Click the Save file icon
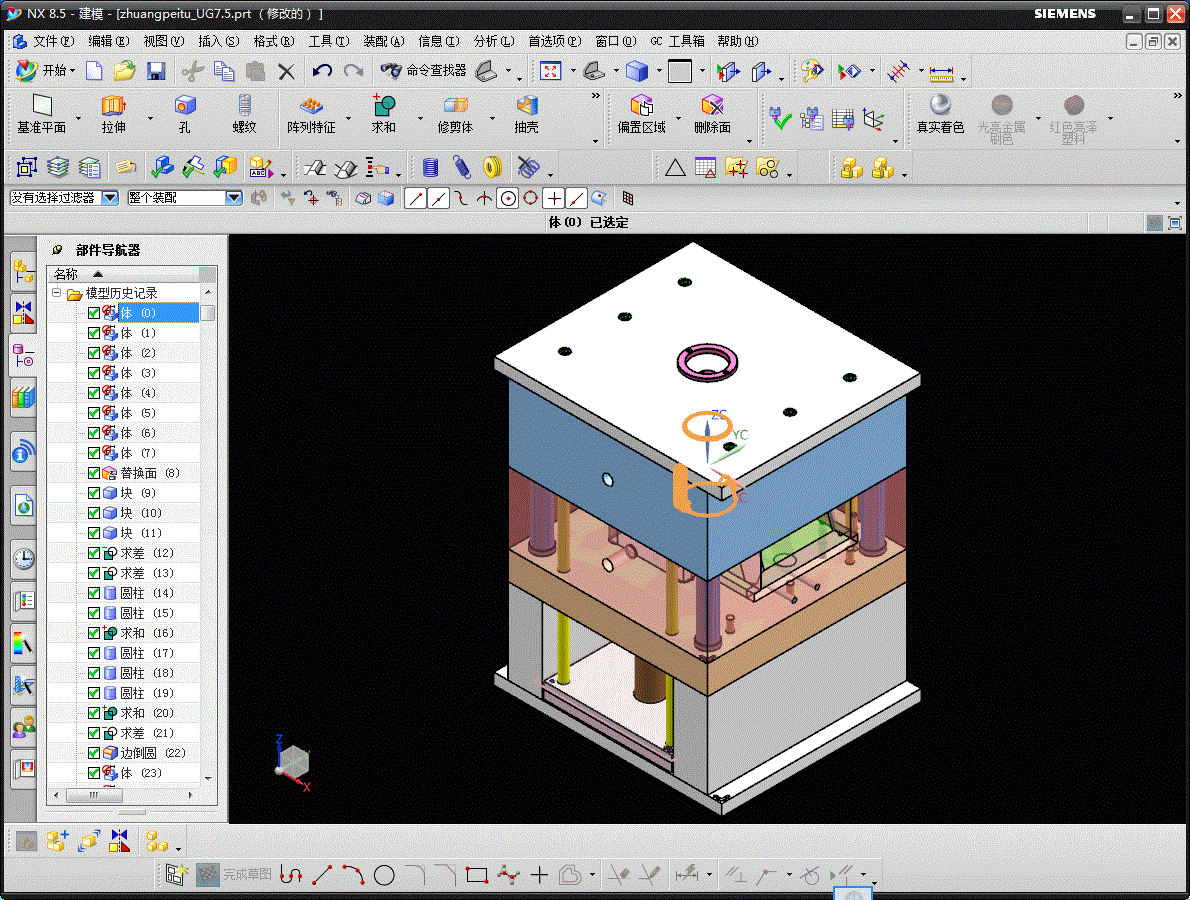 coord(156,71)
